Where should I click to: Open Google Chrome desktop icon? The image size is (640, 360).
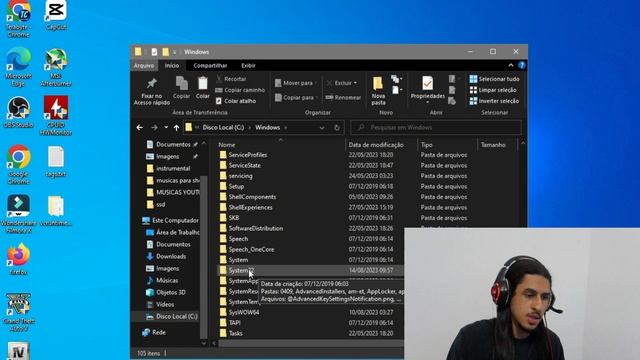[x=18, y=164]
